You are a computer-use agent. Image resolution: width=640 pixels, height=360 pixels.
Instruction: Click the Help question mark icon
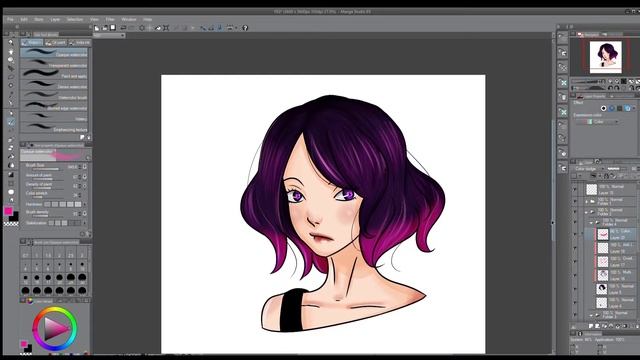[x=245, y=28]
